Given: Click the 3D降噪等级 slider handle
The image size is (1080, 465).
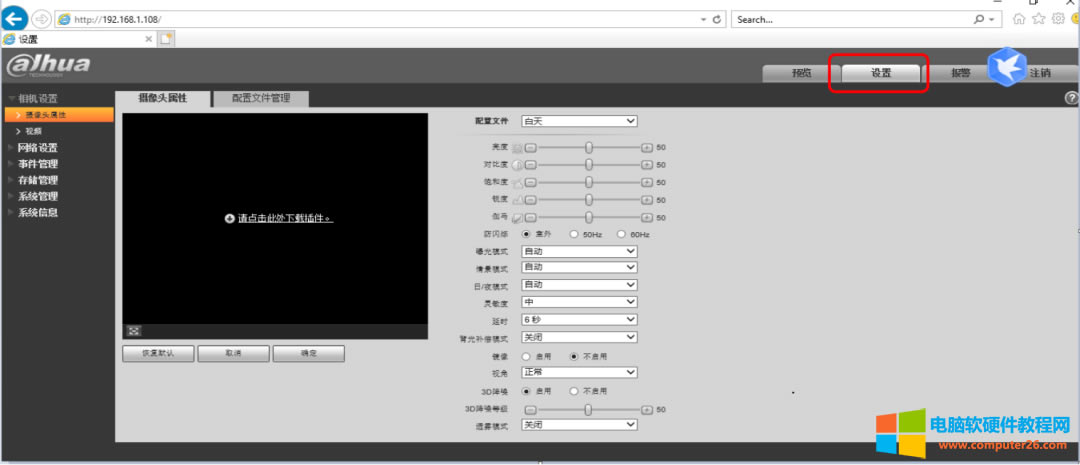Looking at the screenshot, I should tap(588, 409).
